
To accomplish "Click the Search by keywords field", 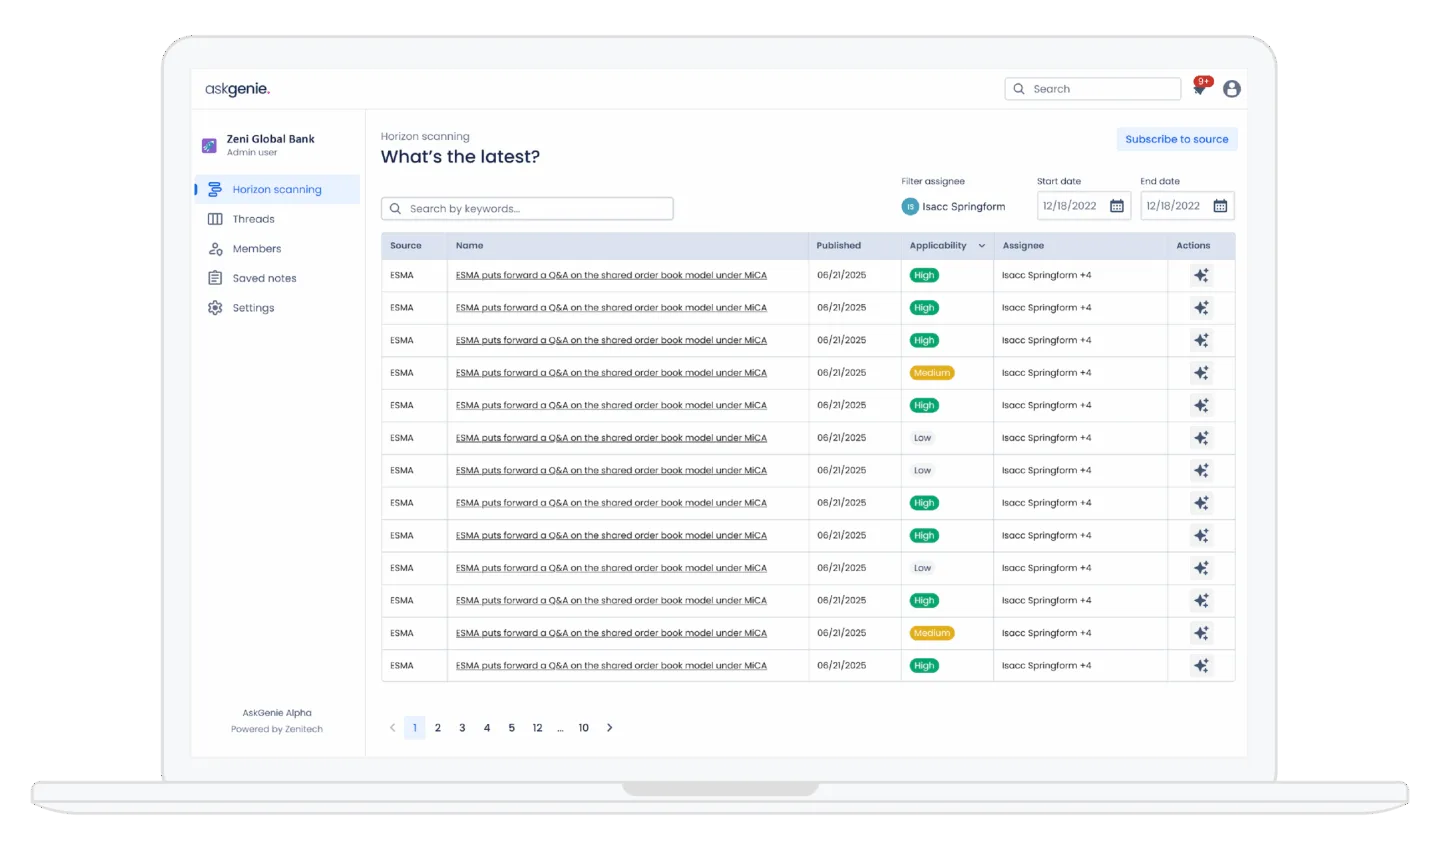I will (x=527, y=209).
